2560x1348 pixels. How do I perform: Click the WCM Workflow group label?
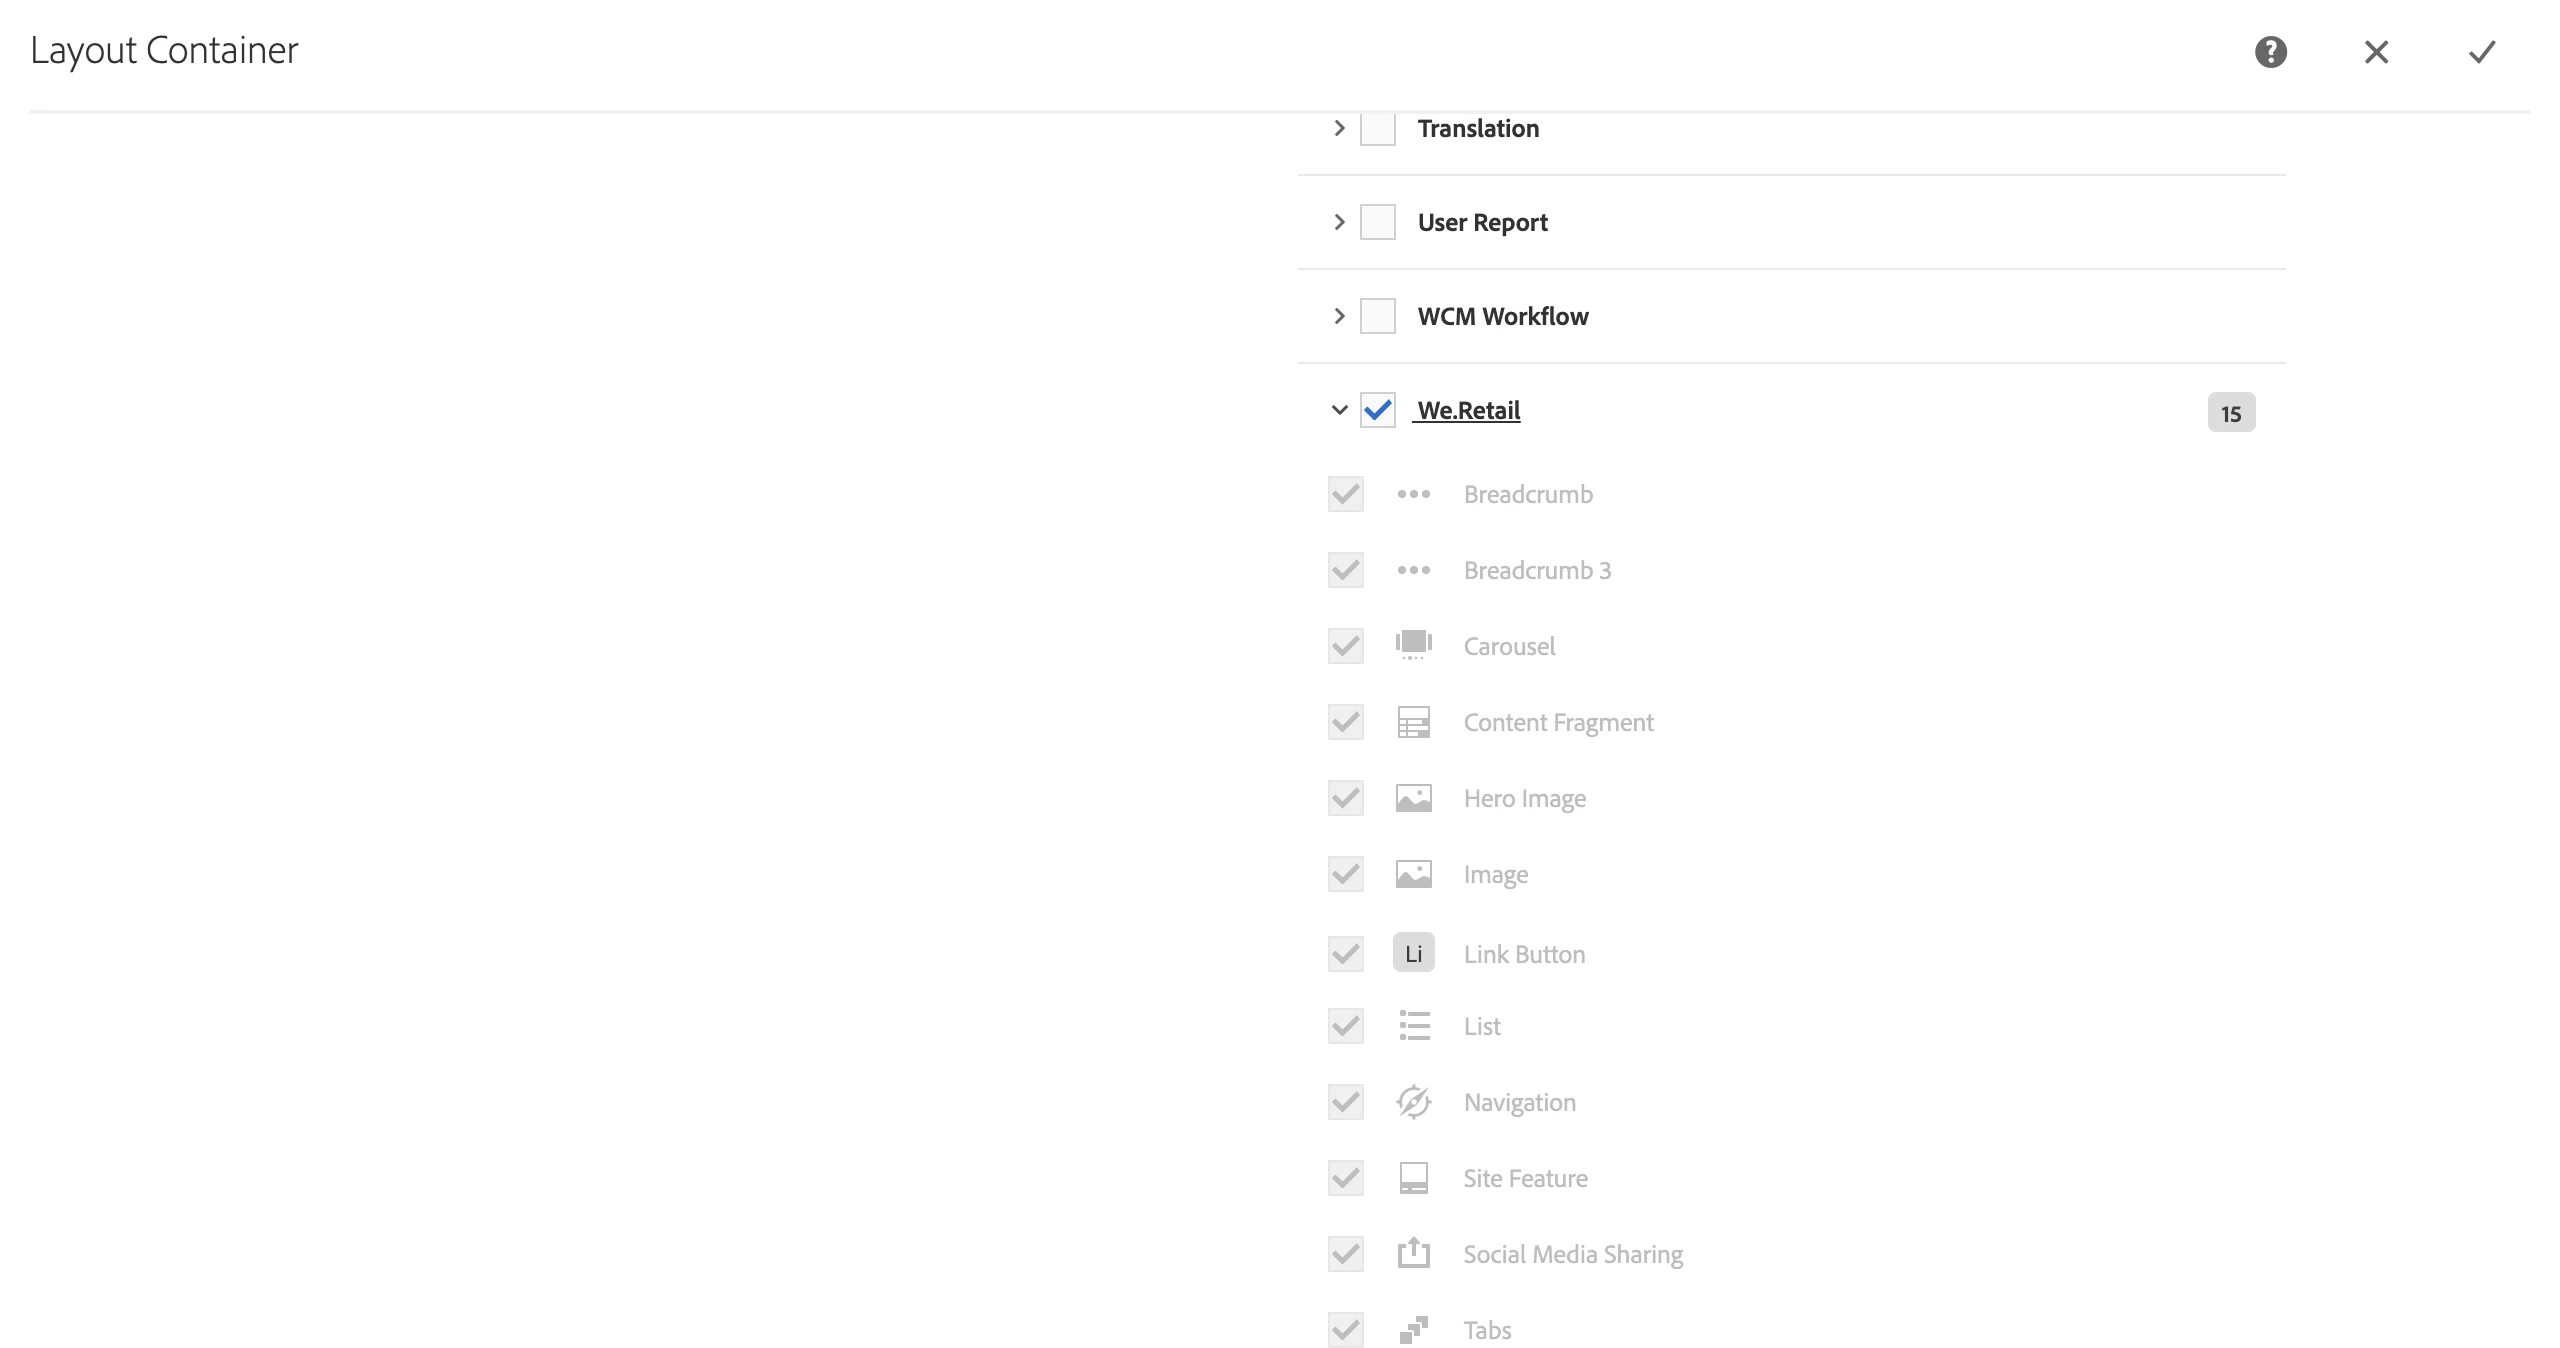tap(1502, 316)
